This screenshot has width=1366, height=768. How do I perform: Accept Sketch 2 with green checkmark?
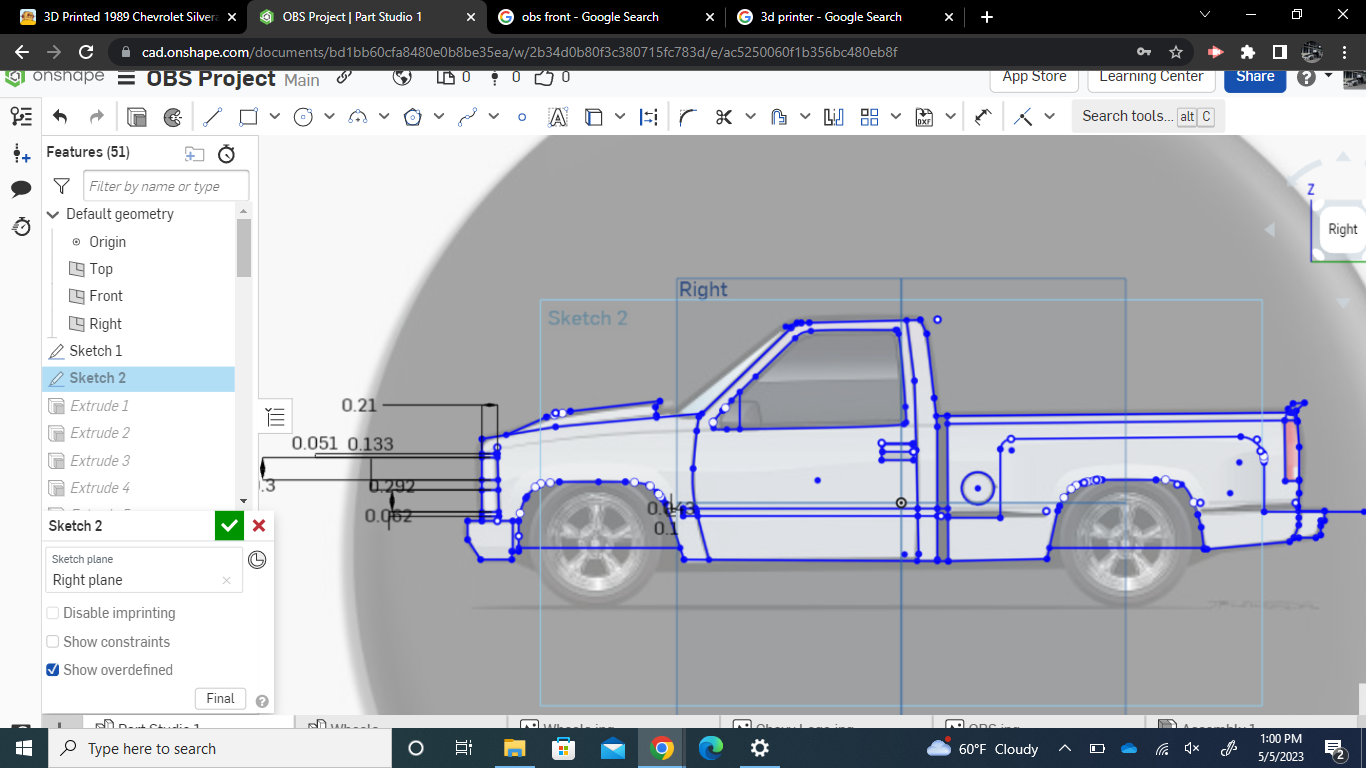coord(229,525)
